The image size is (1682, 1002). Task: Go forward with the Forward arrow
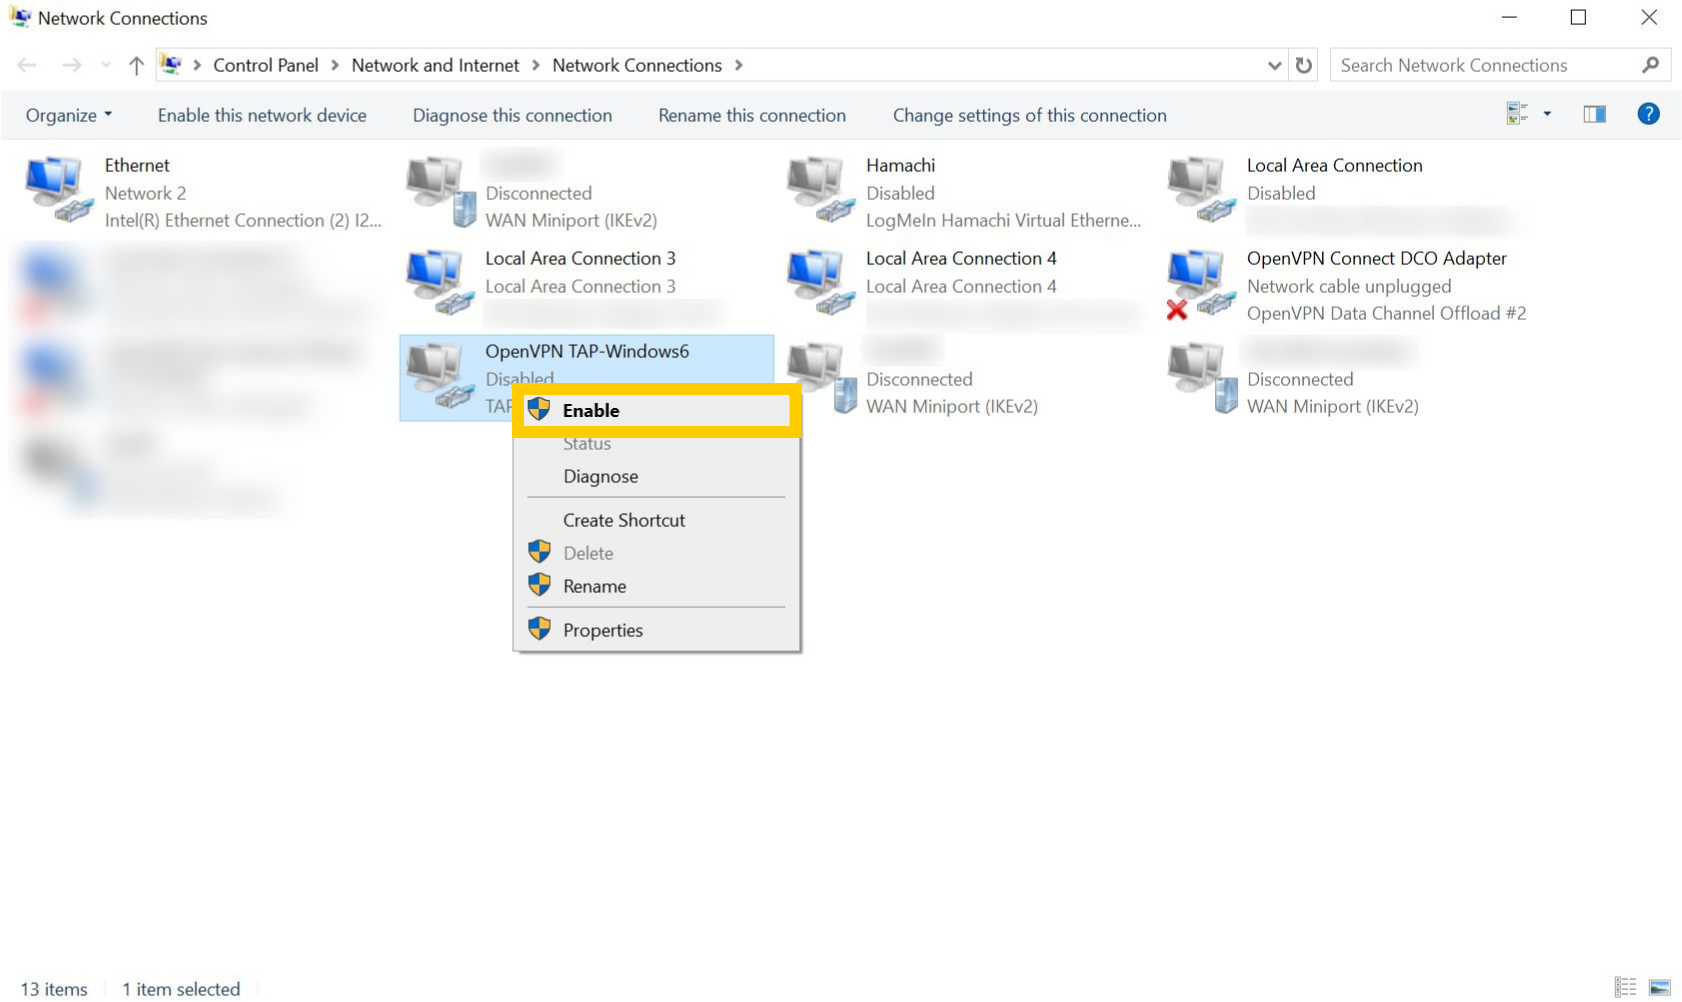point(71,66)
